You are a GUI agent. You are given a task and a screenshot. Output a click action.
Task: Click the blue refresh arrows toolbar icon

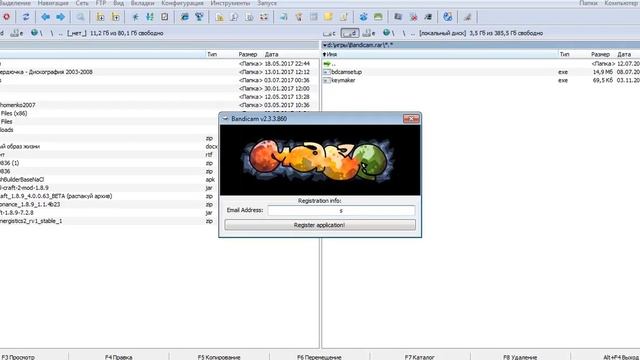[26, 17]
